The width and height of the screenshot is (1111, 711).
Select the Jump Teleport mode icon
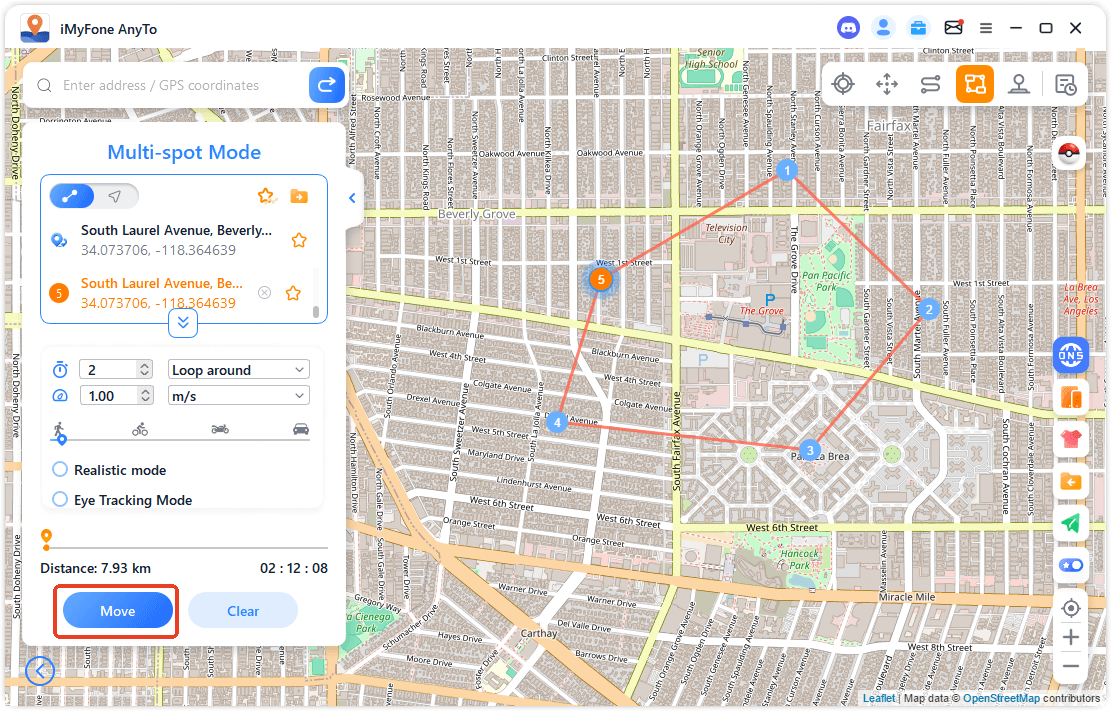tap(887, 84)
